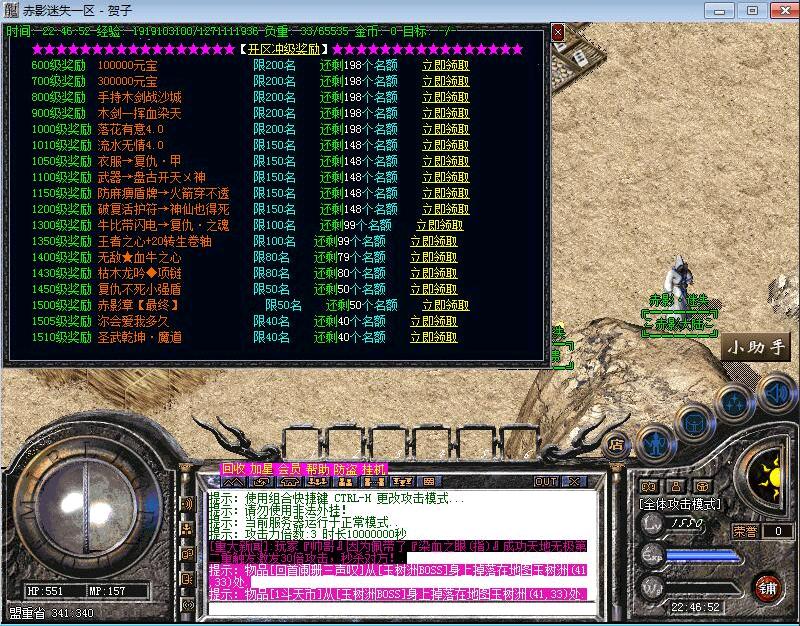800x626 pixels.
Task: Click the 落花有意4.0 reward name
Action: tap(131, 129)
